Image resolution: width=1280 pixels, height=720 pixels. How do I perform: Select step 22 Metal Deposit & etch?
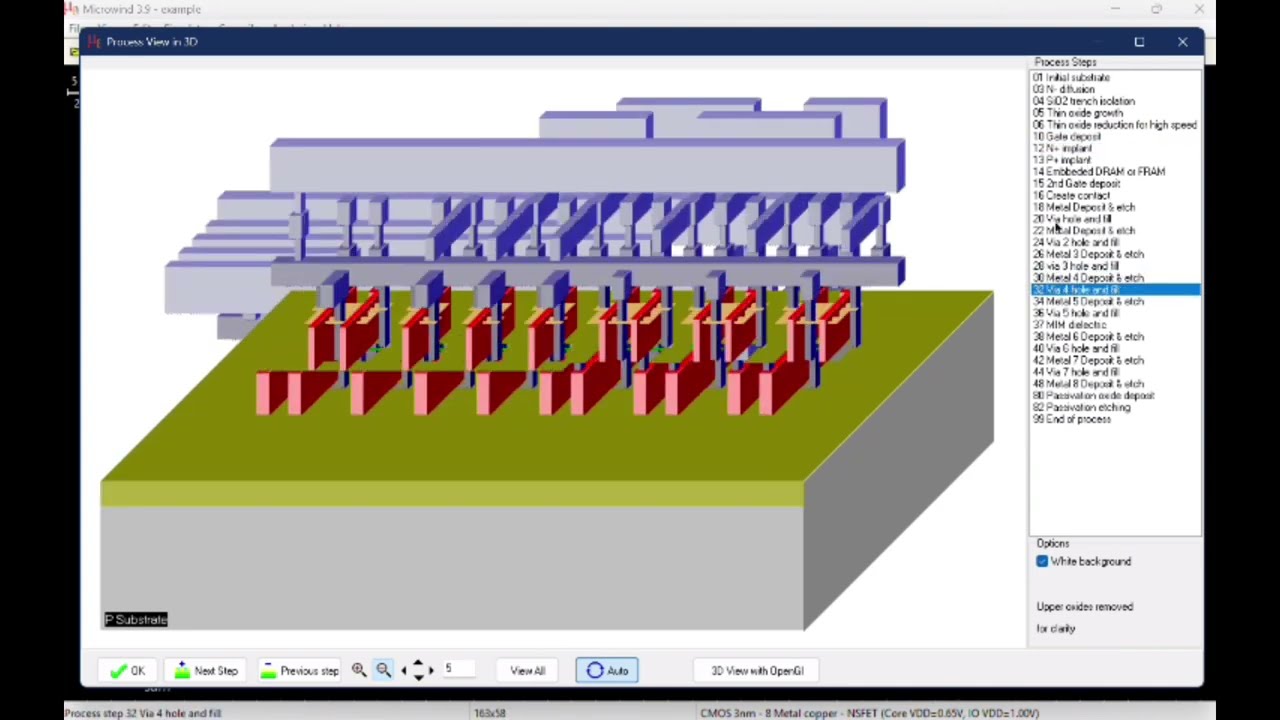pyautogui.click(x=1115, y=231)
